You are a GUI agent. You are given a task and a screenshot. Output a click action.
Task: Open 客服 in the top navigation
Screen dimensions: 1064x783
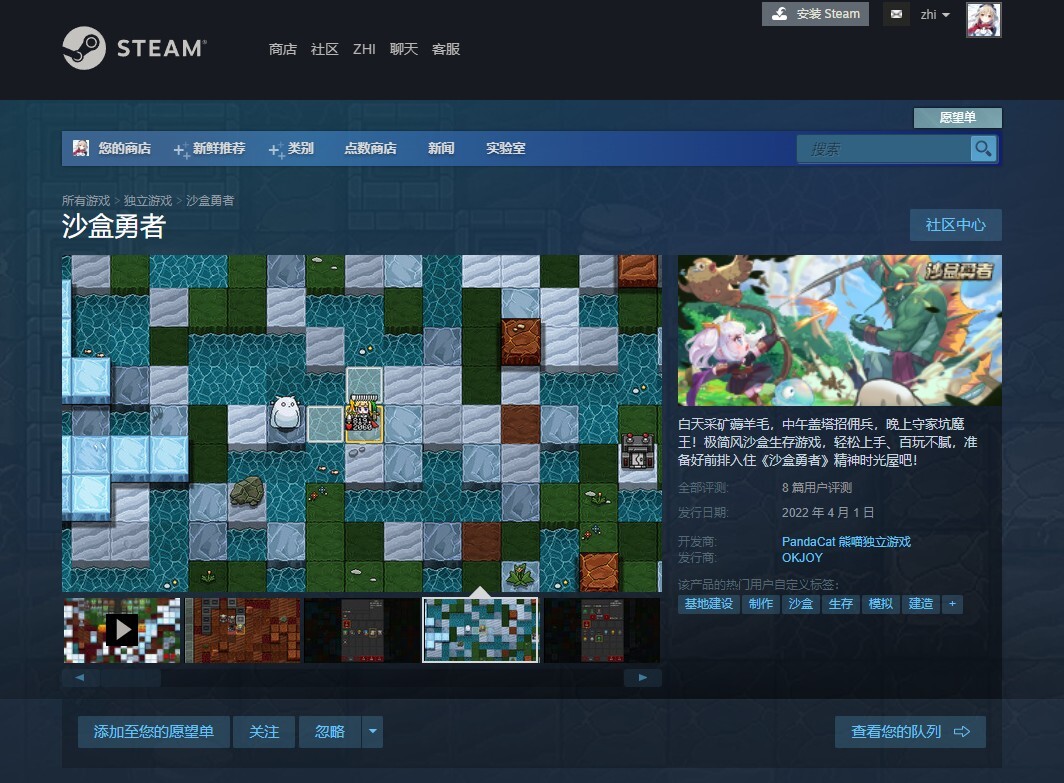point(446,49)
